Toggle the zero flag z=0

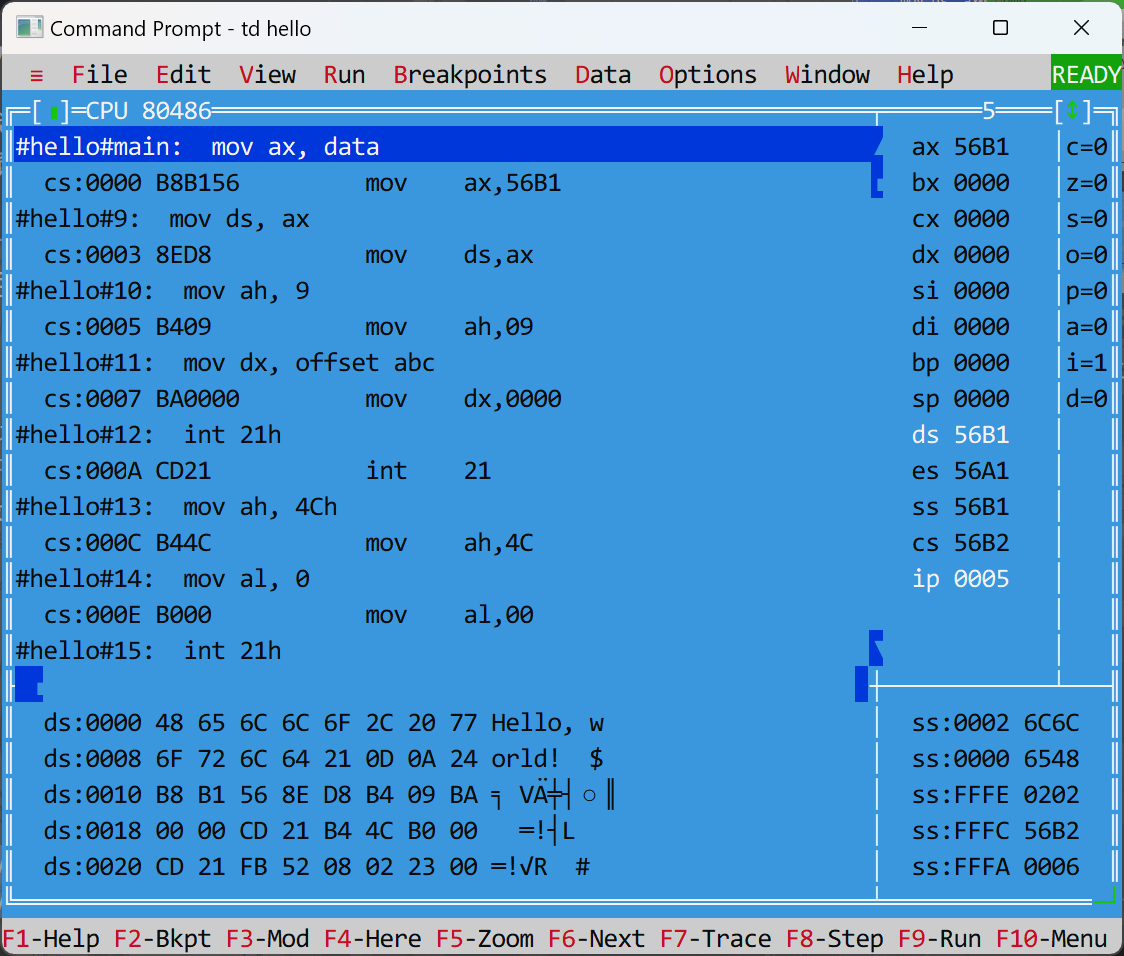point(1086,183)
